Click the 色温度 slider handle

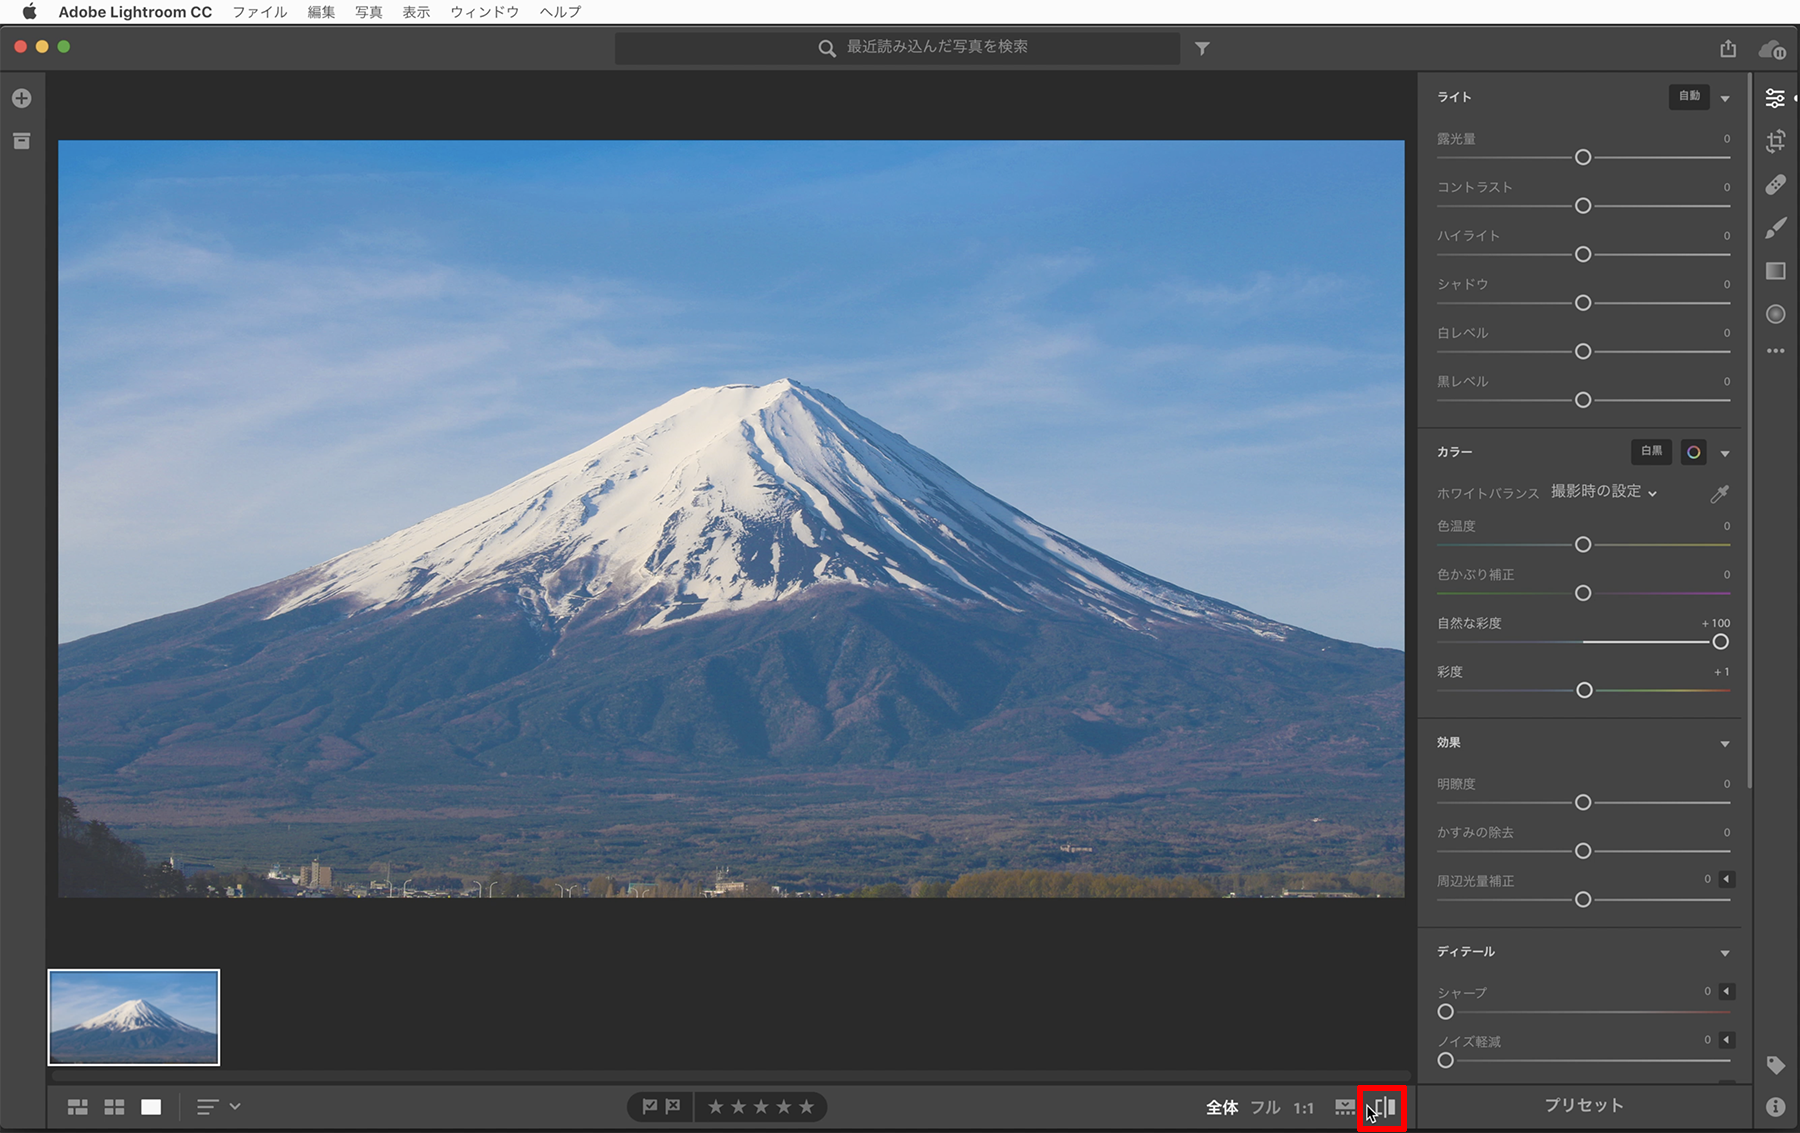pos(1583,545)
